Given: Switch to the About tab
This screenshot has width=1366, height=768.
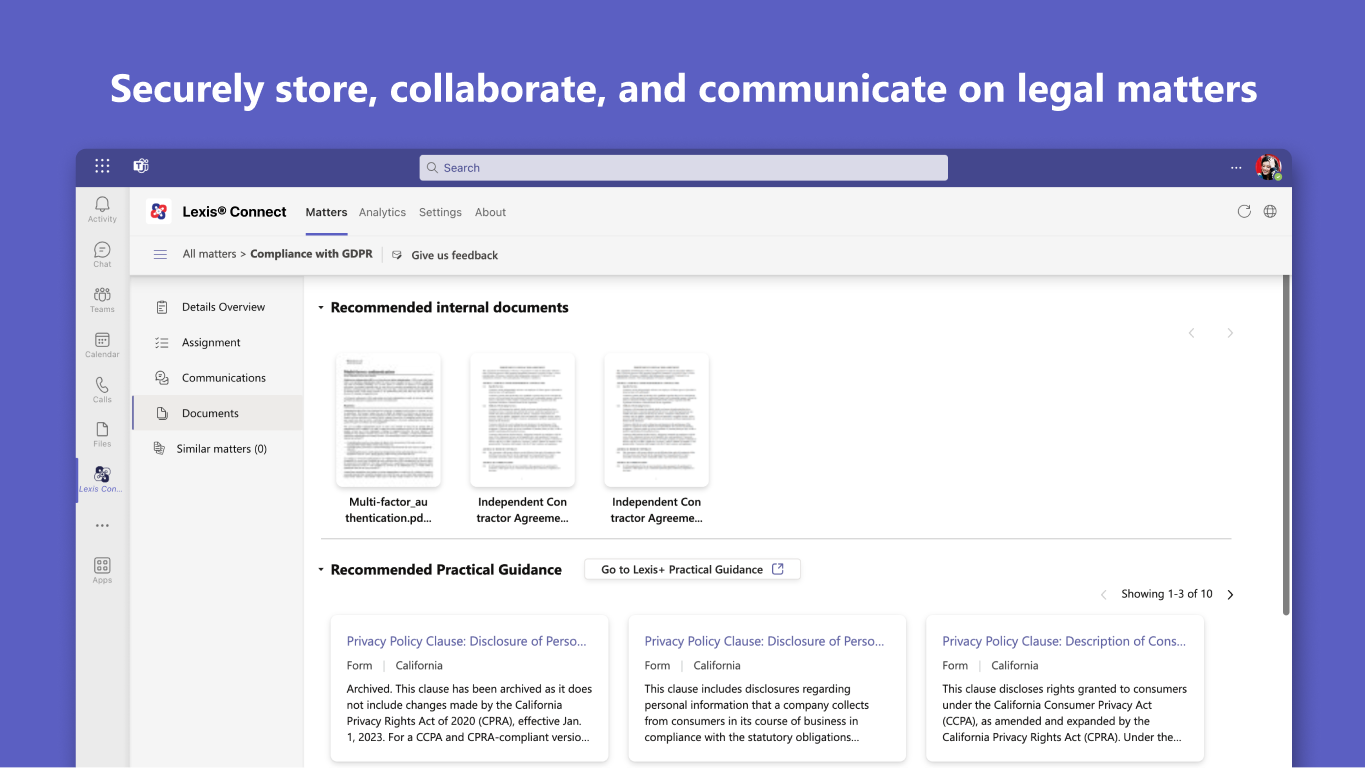Looking at the screenshot, I should (490, 212).
